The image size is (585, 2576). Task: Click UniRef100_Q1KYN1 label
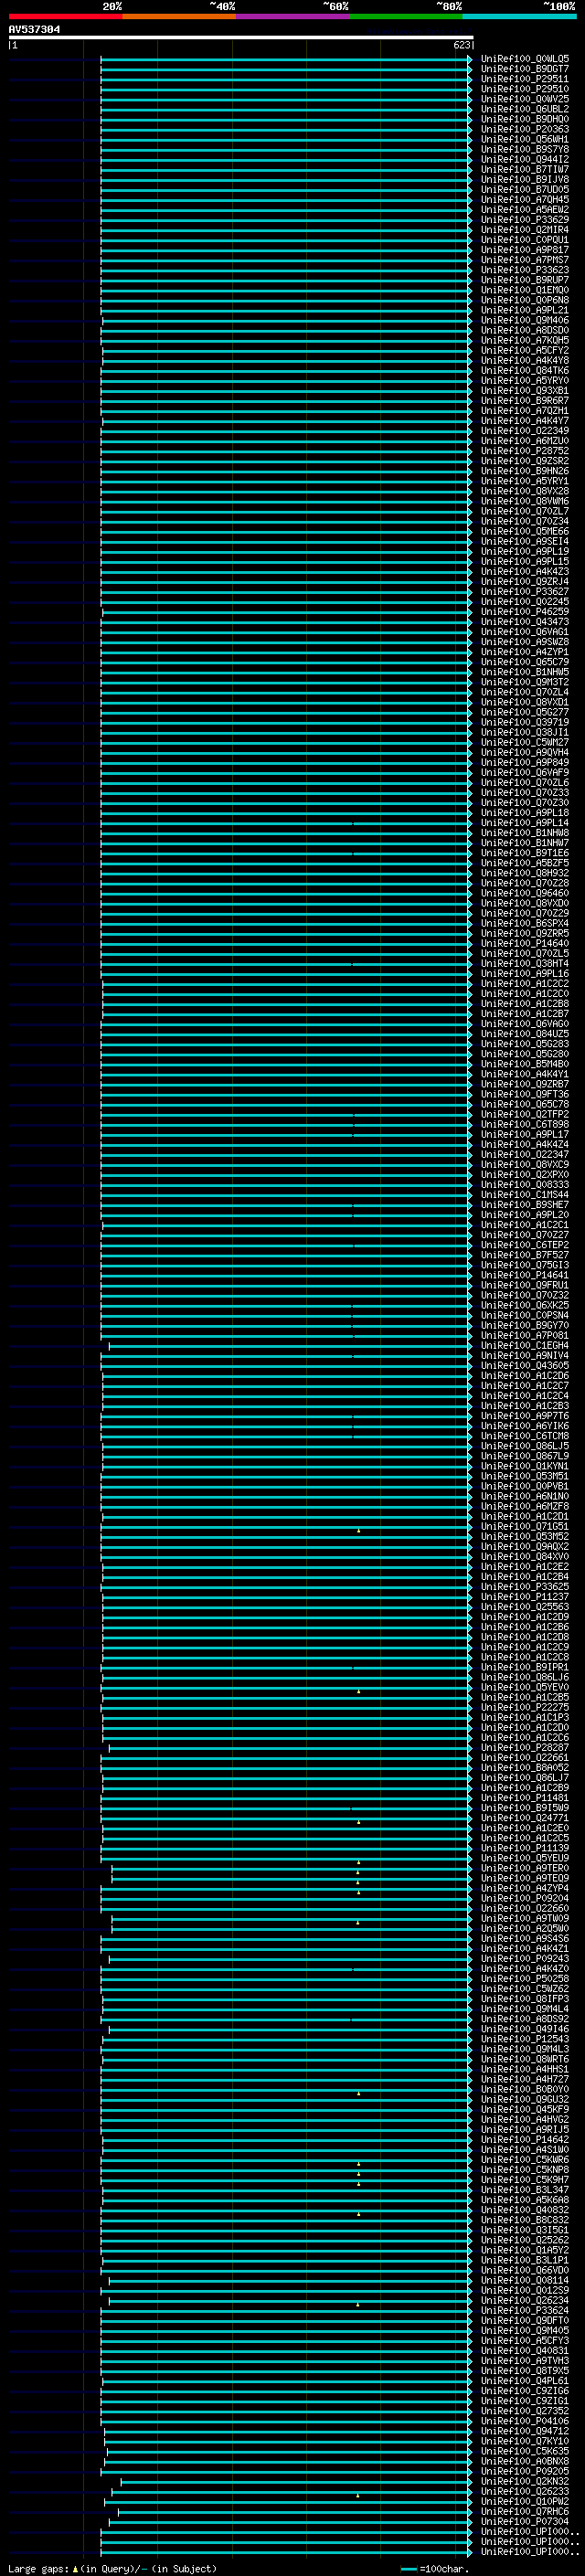[x=525, y=1466]
